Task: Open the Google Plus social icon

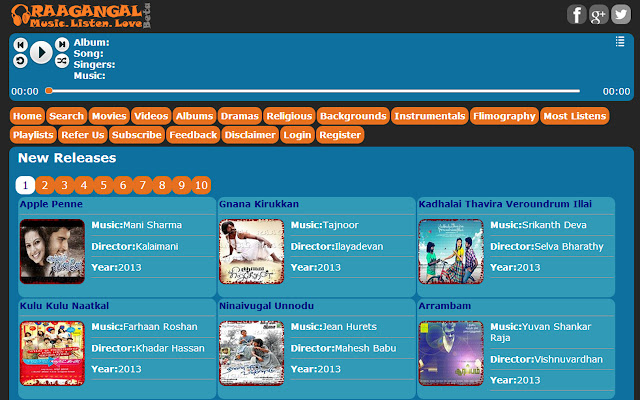Action: [x=599, y=15]
